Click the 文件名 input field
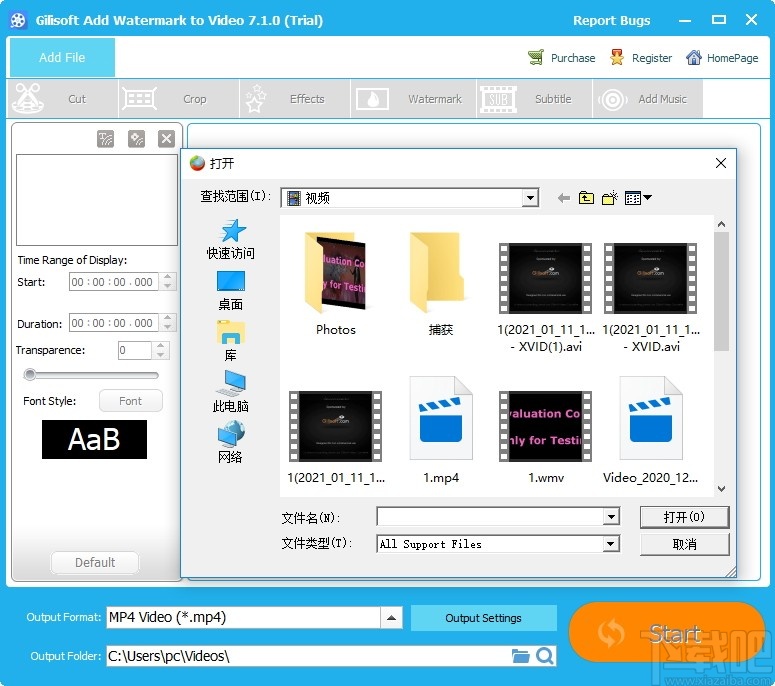 click(490, 517)
